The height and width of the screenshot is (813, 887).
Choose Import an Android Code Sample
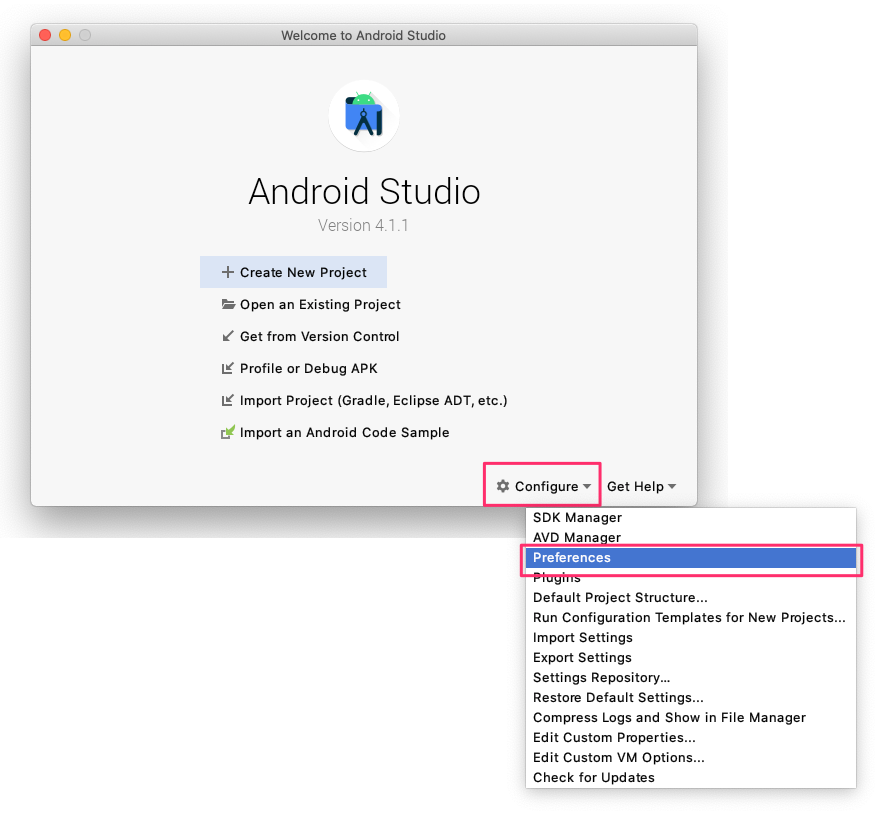(x=335, y=432)
